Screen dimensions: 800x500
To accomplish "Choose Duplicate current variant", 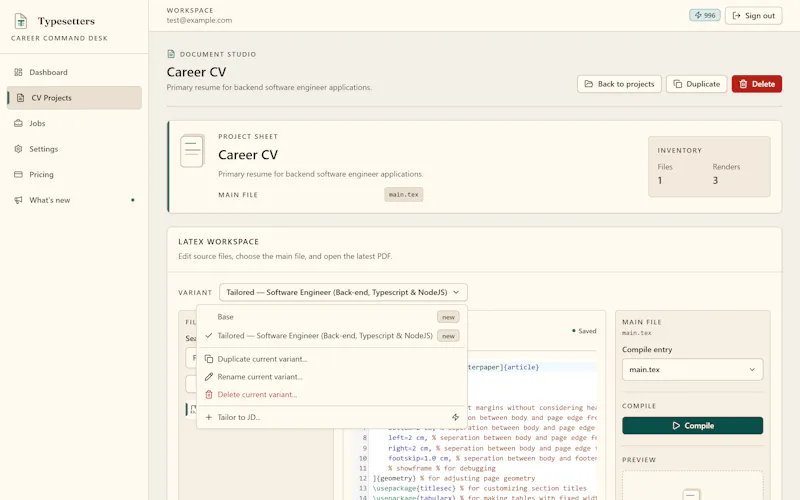I will pos(332,359).
